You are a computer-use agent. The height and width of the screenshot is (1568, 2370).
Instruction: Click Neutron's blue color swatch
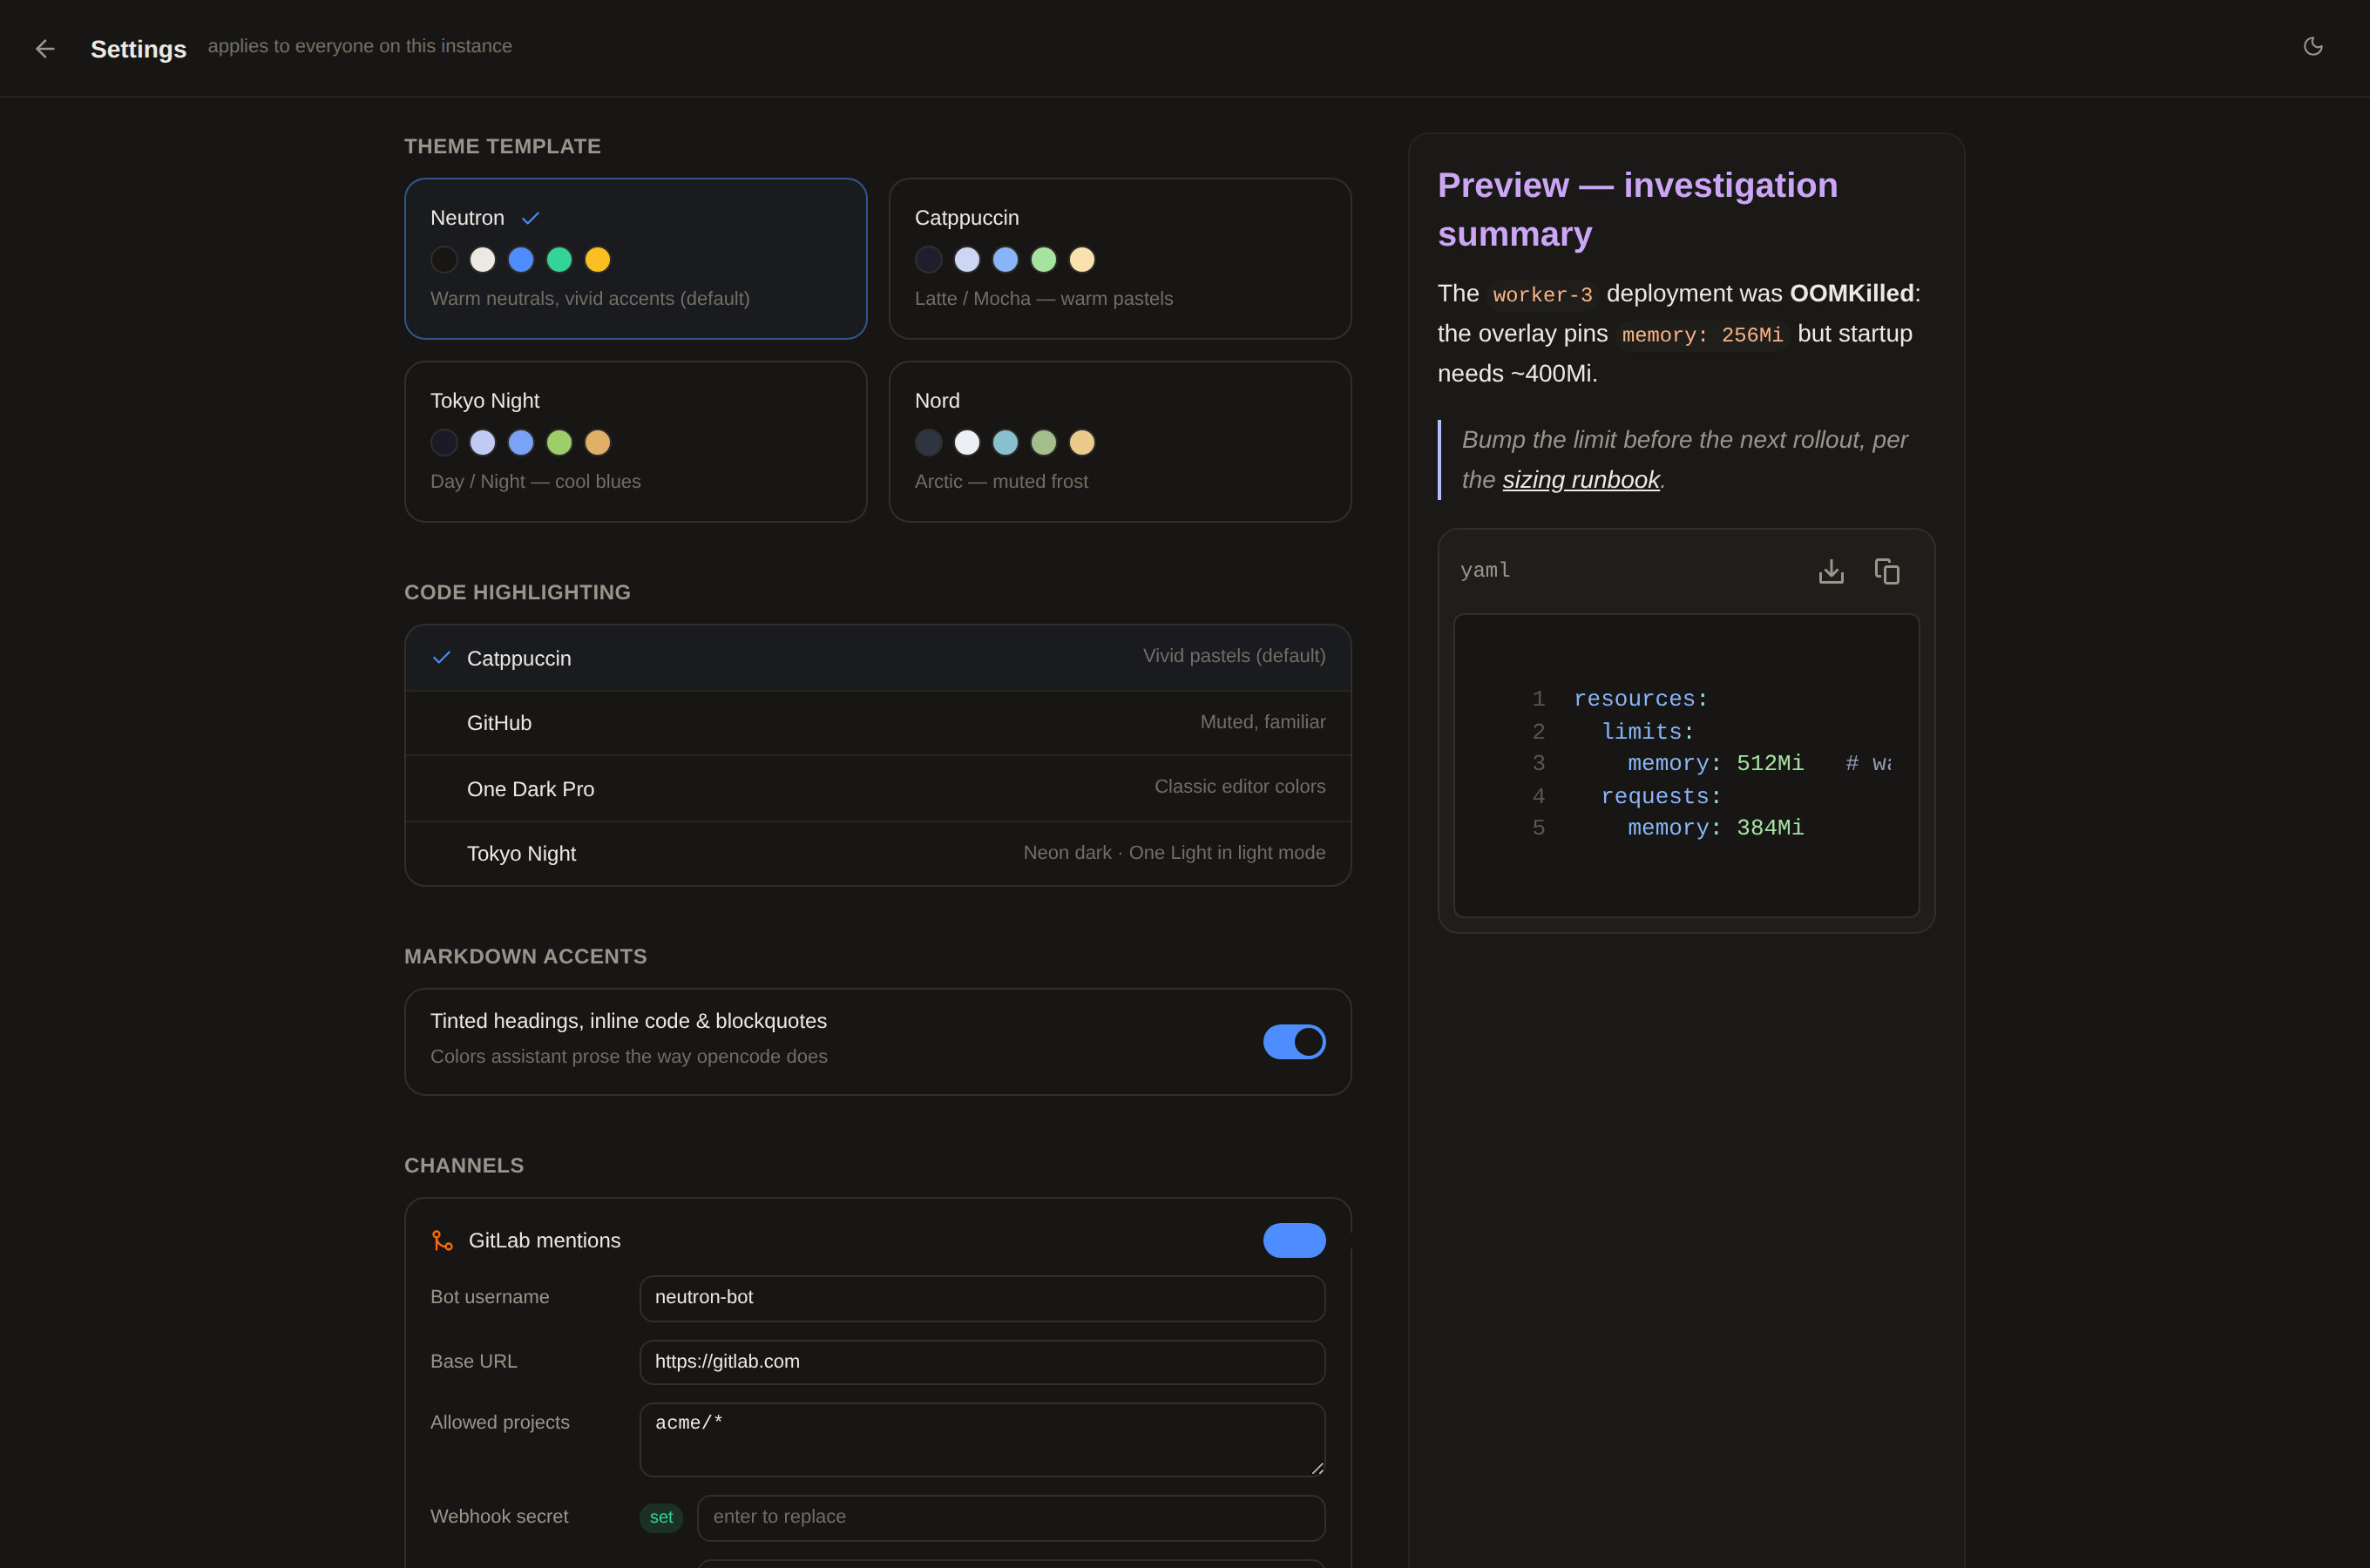(x=521, y=260)
